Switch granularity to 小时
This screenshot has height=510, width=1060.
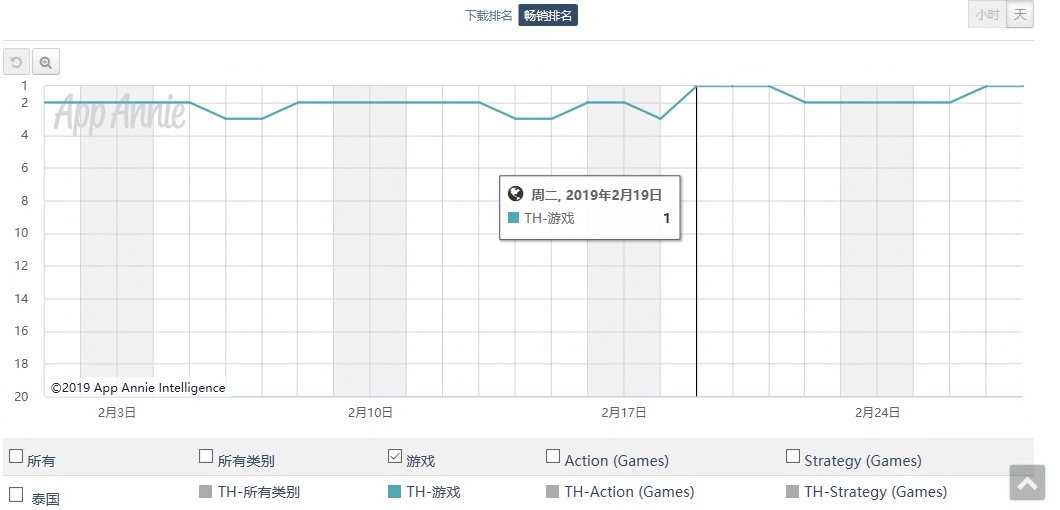[986, 15]
